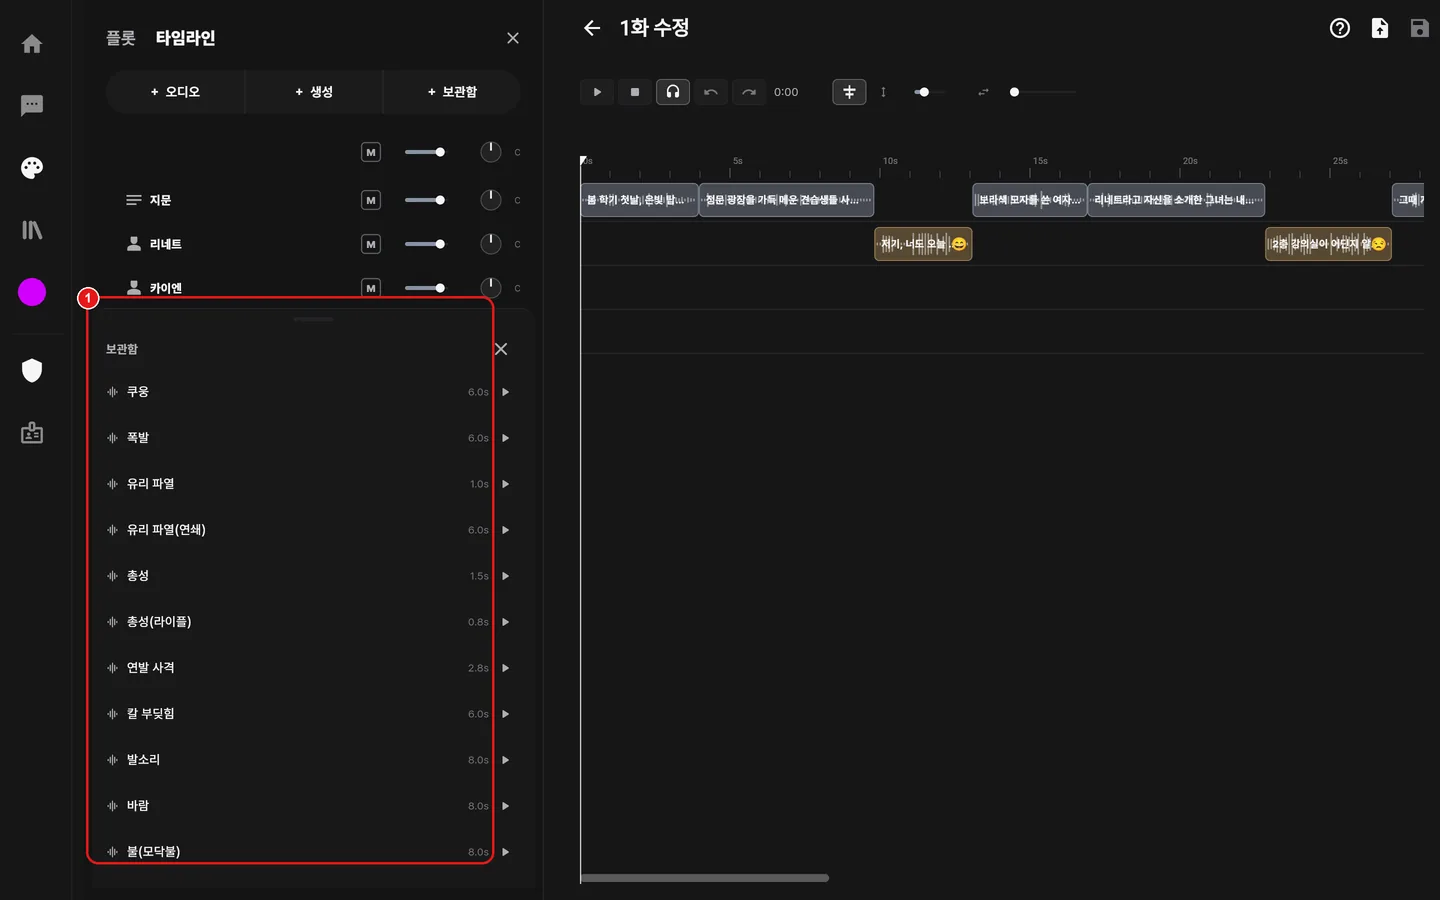Select the 바람 item in 보관함
This screenshot has width=1440, height=900.
(308, 806)
